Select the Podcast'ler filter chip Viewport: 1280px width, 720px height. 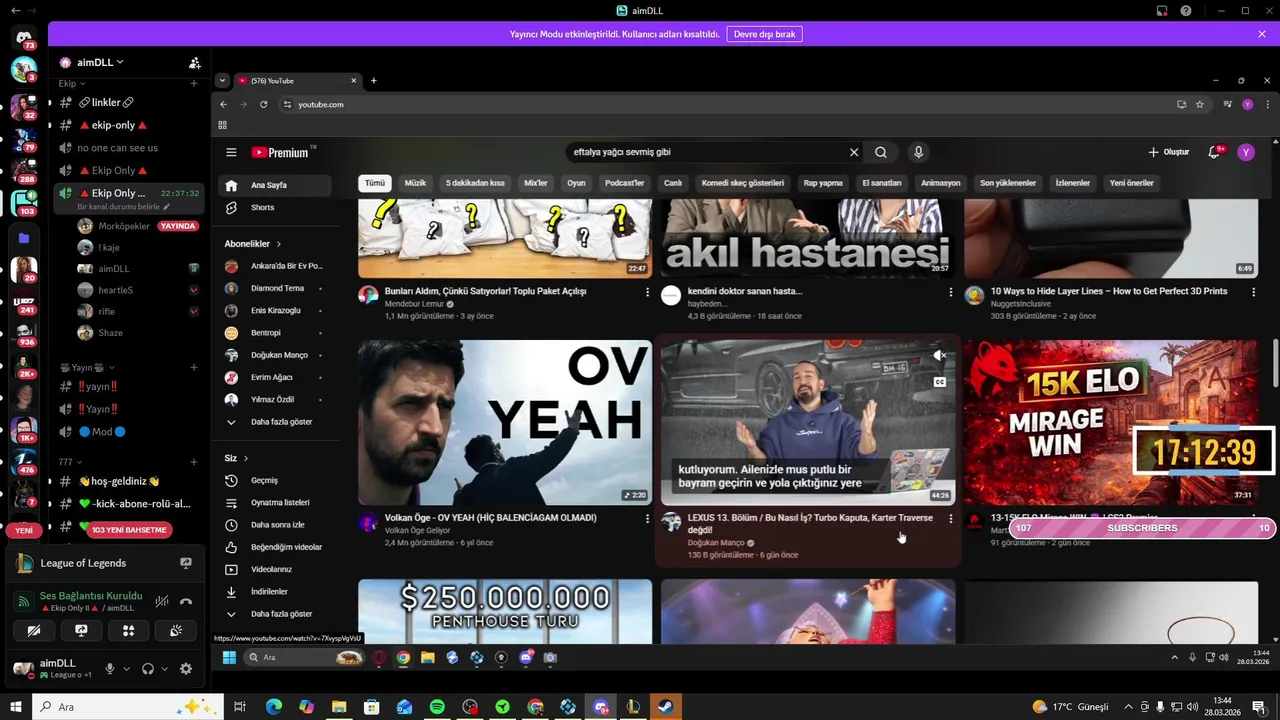(x=625, y=183)
